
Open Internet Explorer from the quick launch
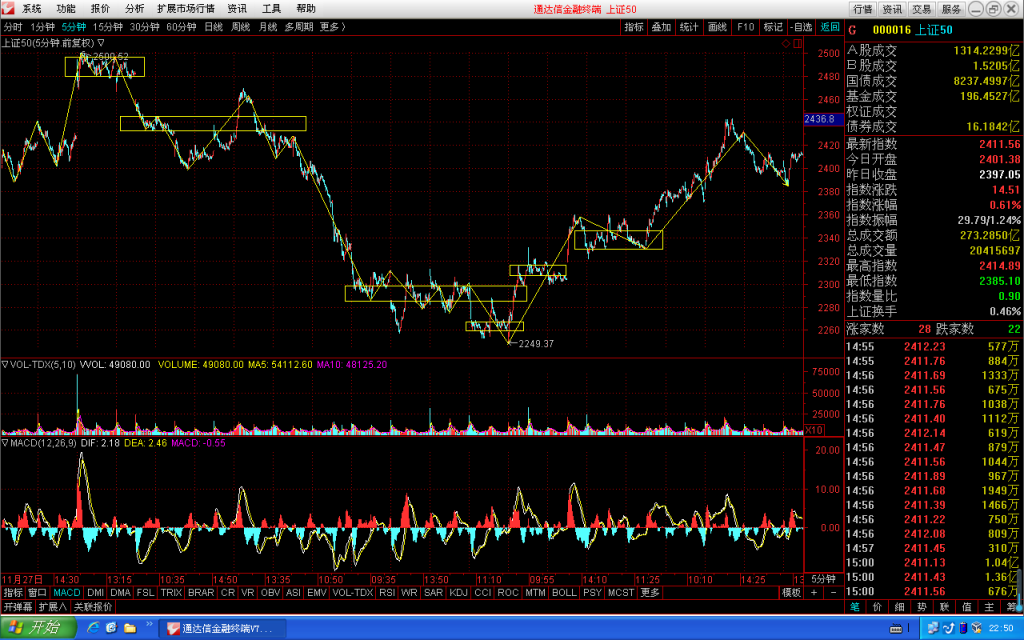tap(93, 628)
